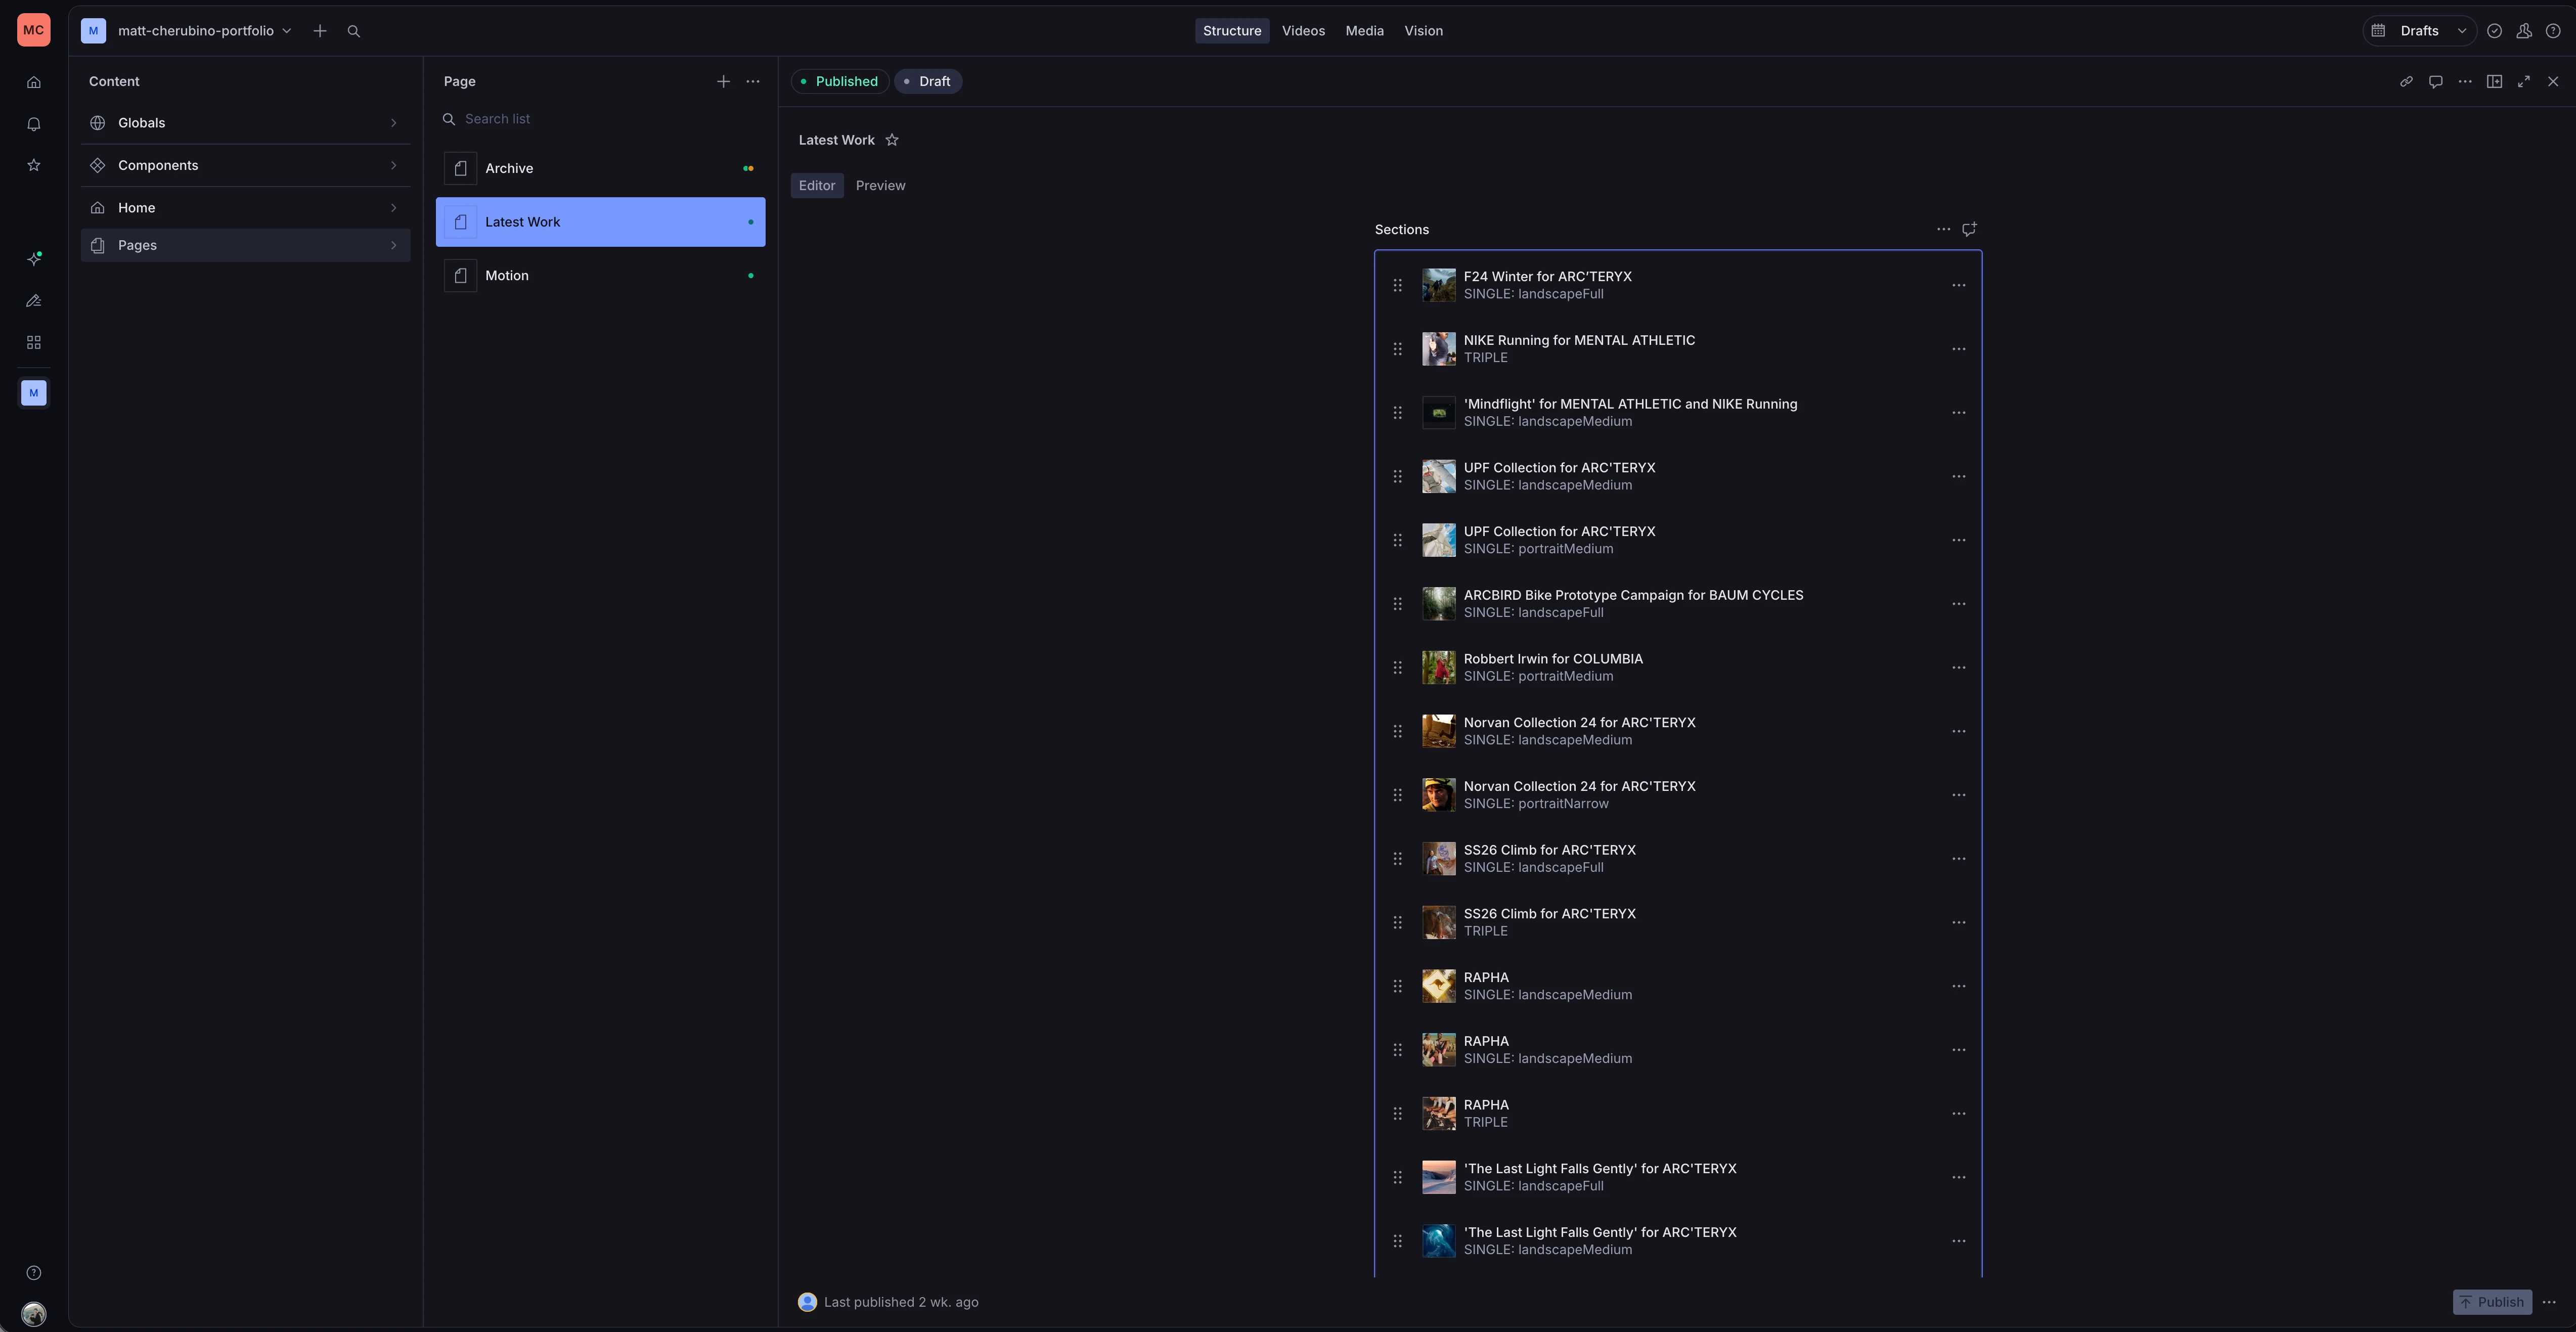Screen dimensions: 2576x1332
Task: Open the apps grid icon in sidebar
Action: pyautogui.click(x=33, y=343)
